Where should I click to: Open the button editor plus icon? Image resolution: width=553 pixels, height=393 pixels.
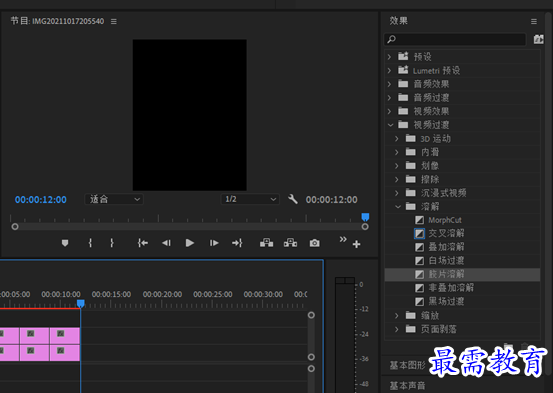[x=356, y=244]
